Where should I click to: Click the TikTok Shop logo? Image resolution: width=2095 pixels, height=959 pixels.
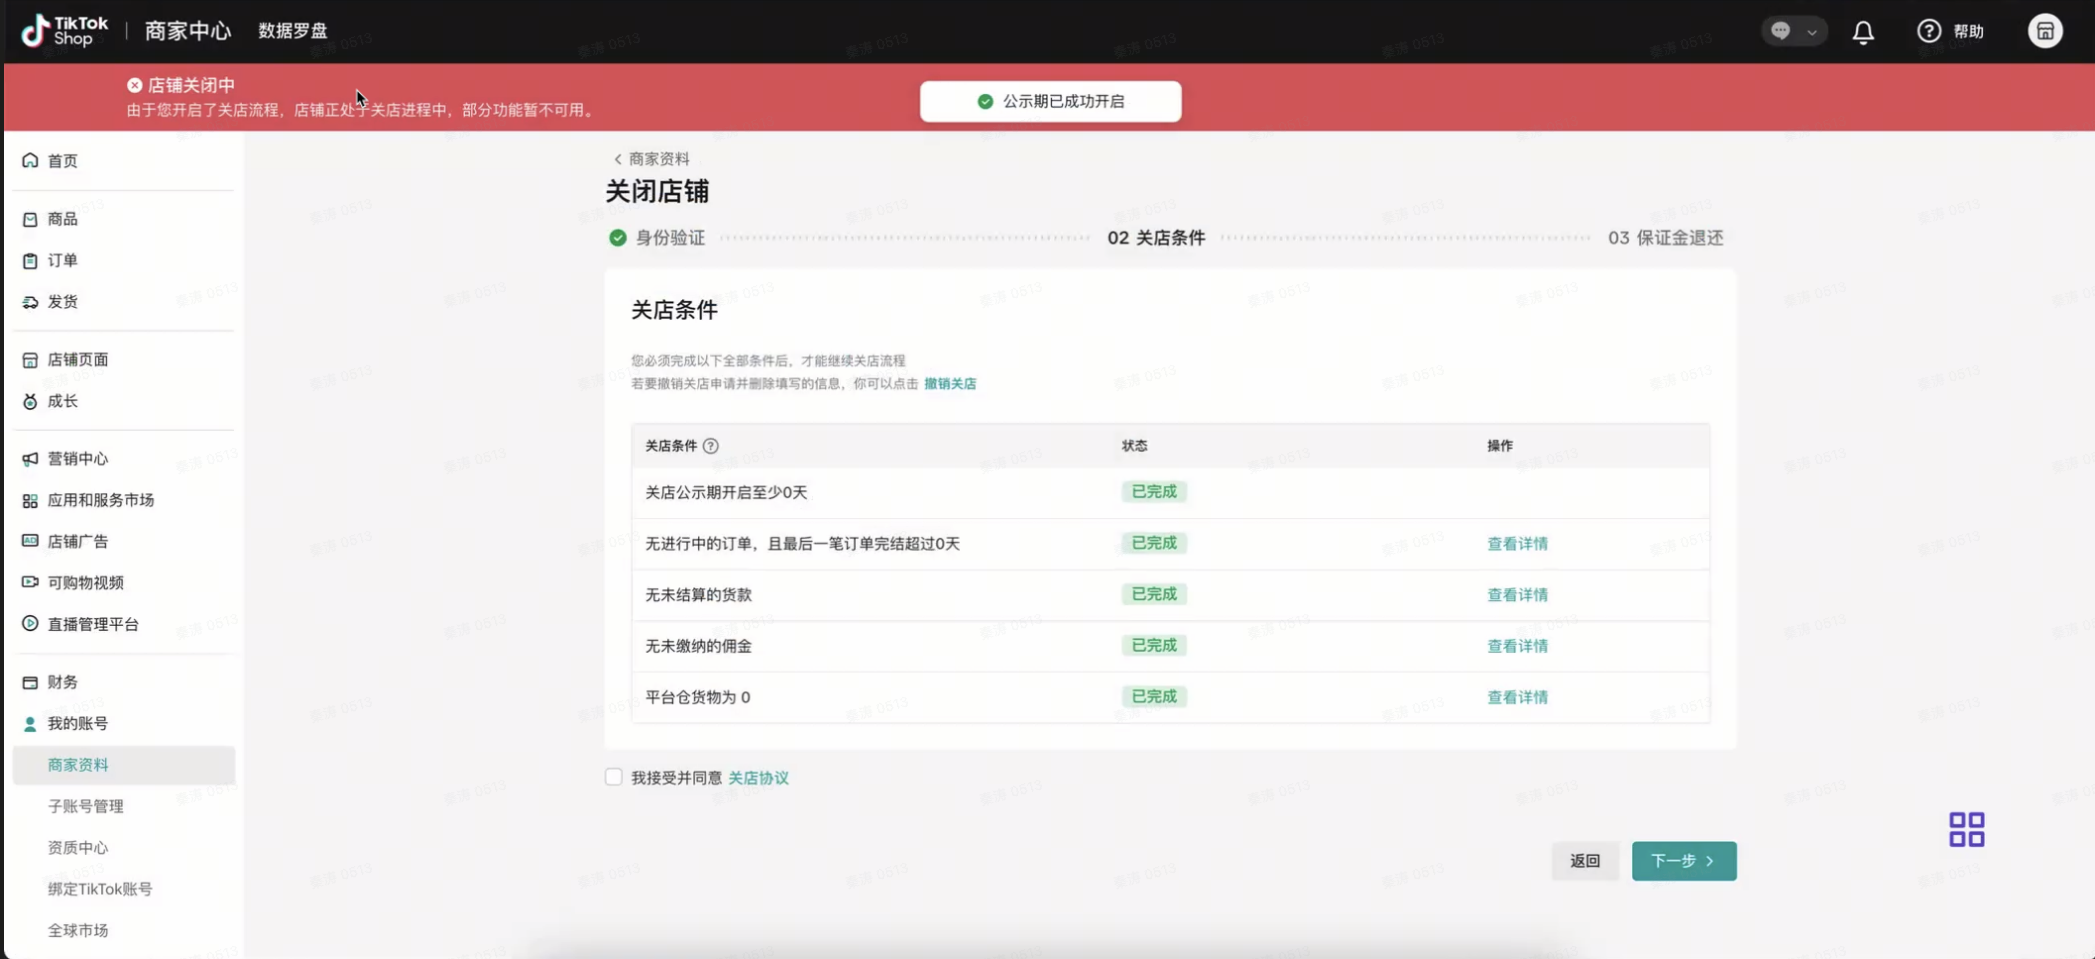pos(65,31)
